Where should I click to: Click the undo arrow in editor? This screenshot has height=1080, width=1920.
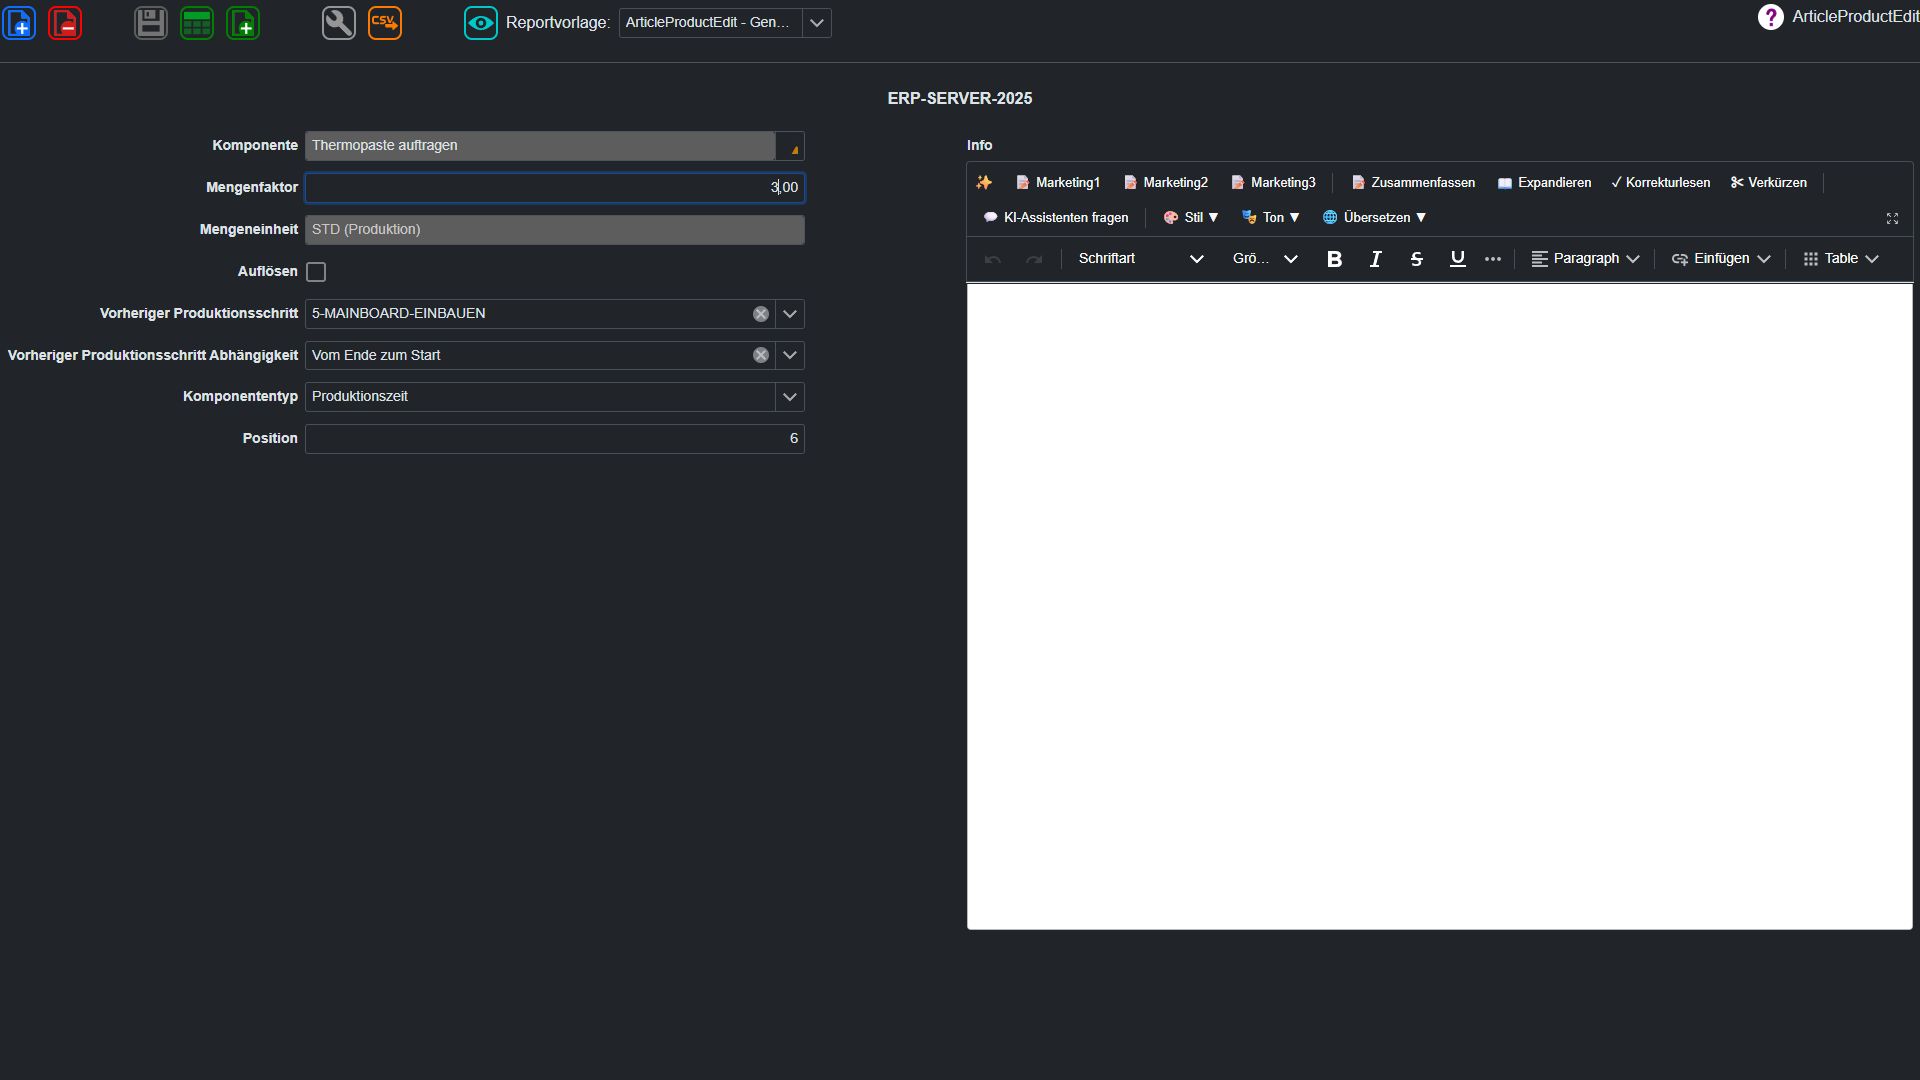click(x=993, y=259)
